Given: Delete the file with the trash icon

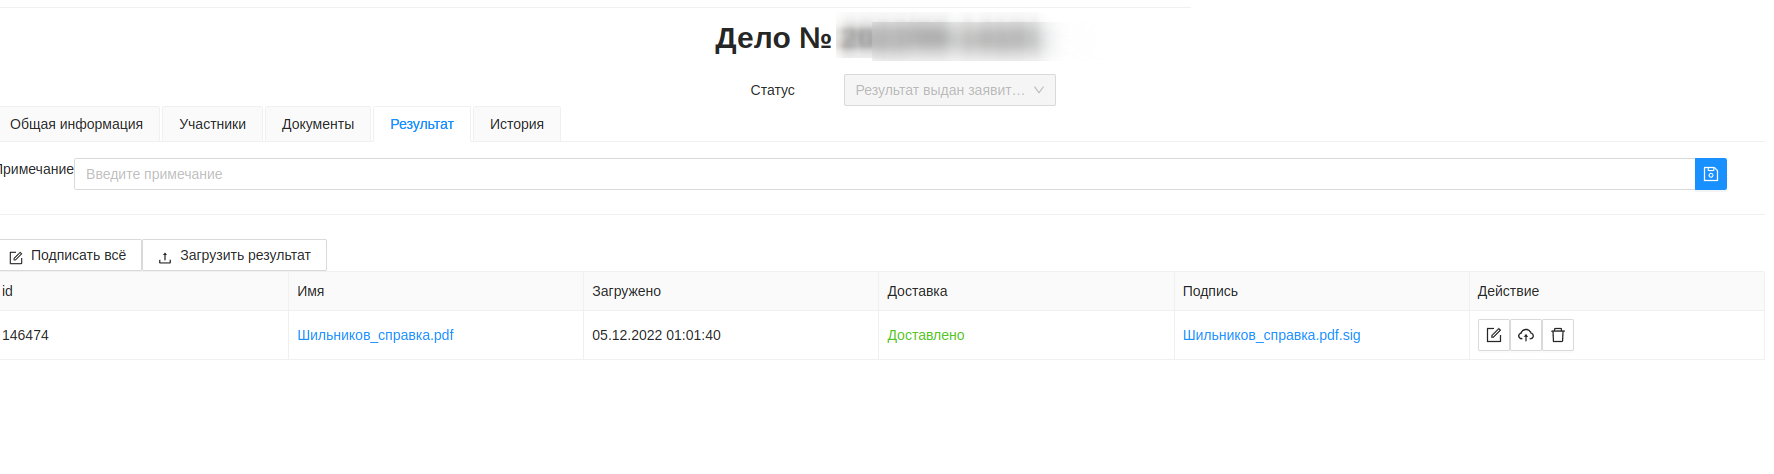Looking at the screenshot, I should (1557, 335).
